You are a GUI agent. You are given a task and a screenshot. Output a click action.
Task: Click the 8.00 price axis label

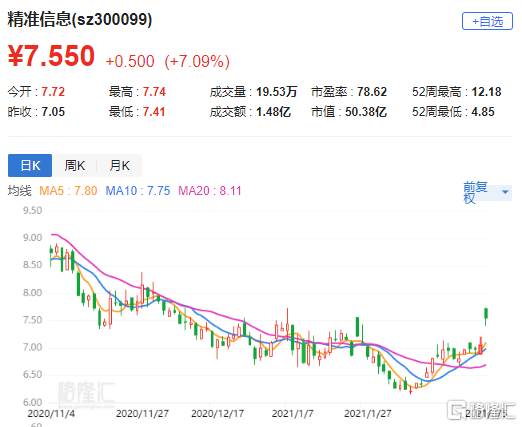pyautogui.click(x=32, y=293)
